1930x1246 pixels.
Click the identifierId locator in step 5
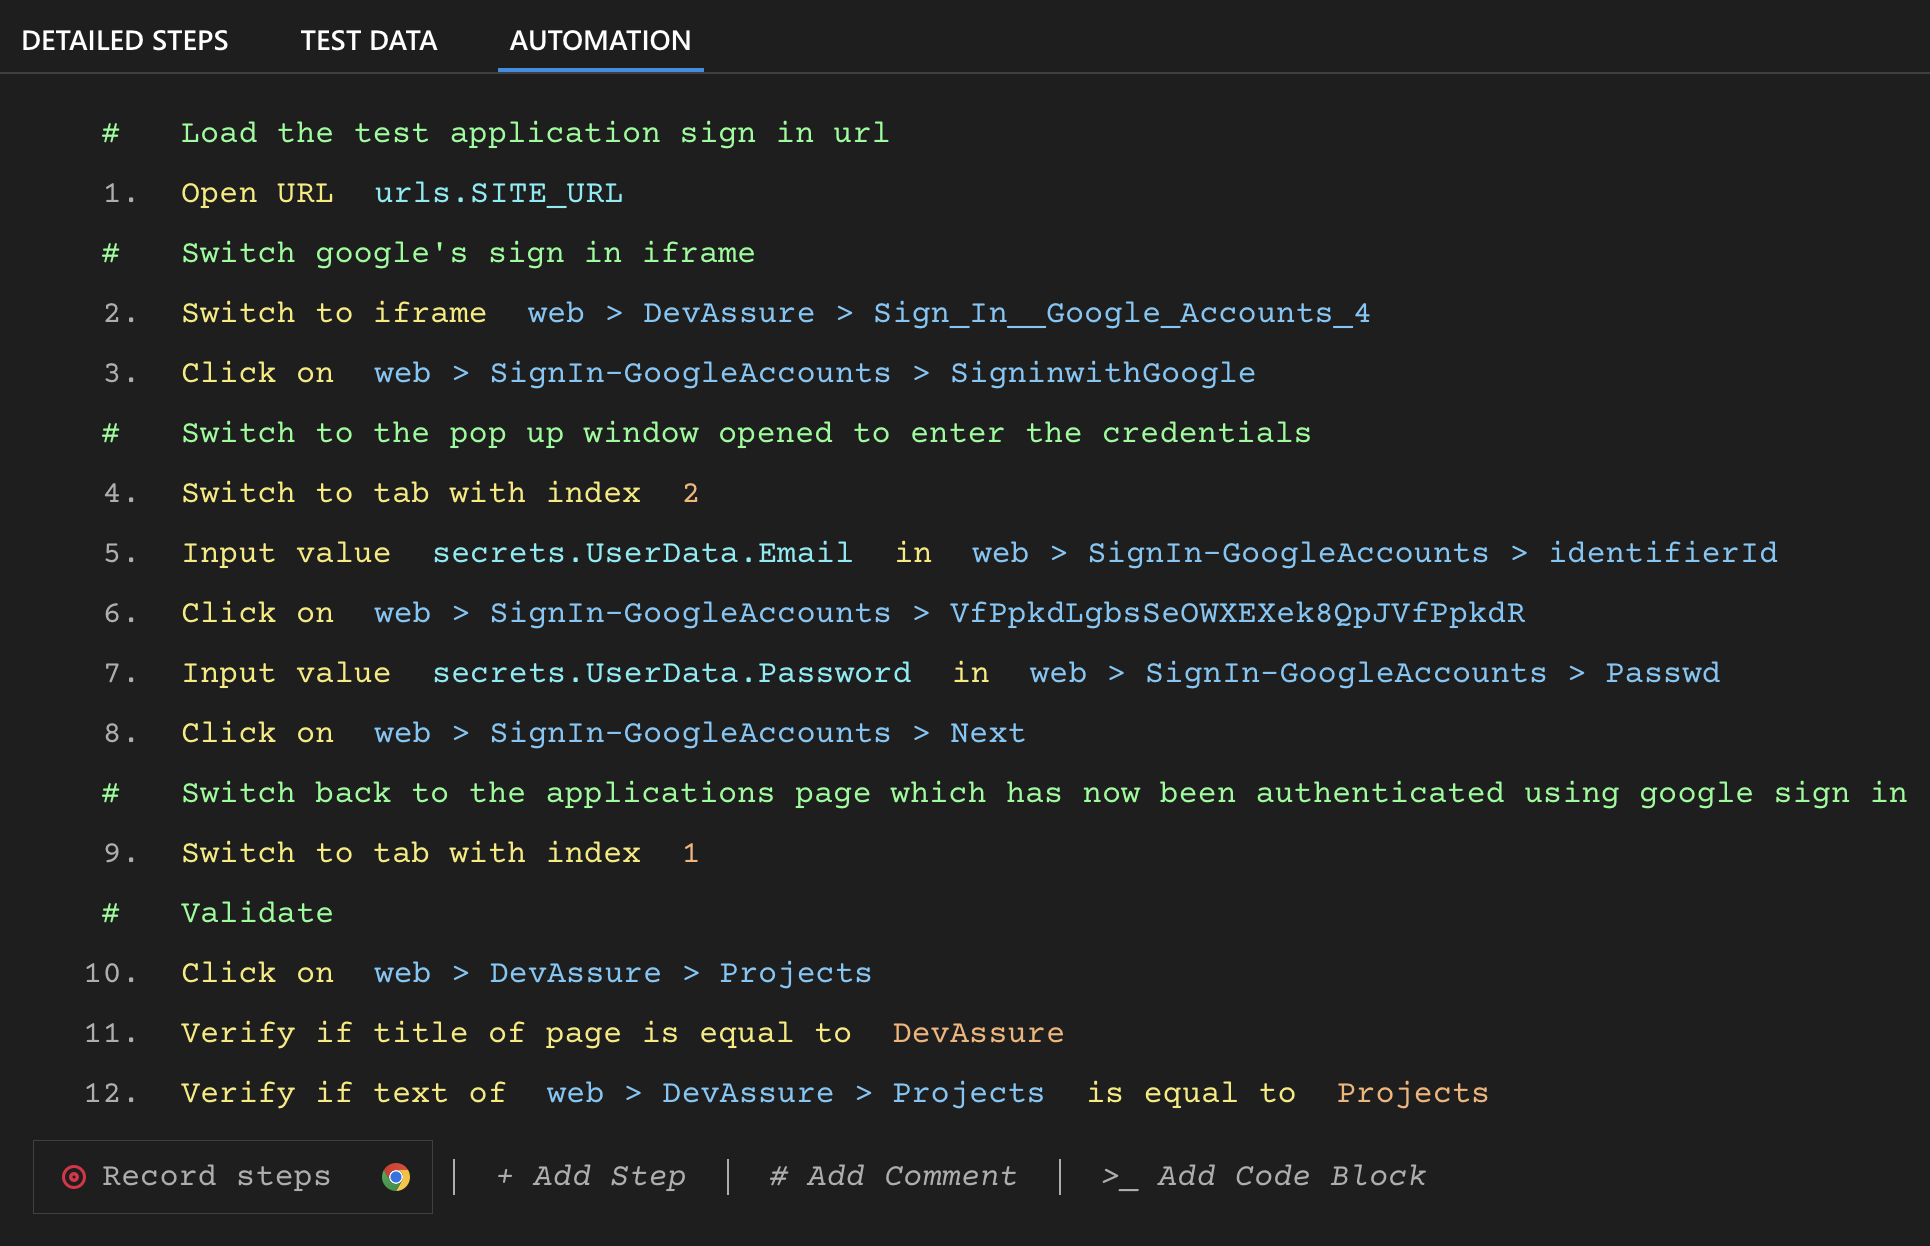[1663, 552]
